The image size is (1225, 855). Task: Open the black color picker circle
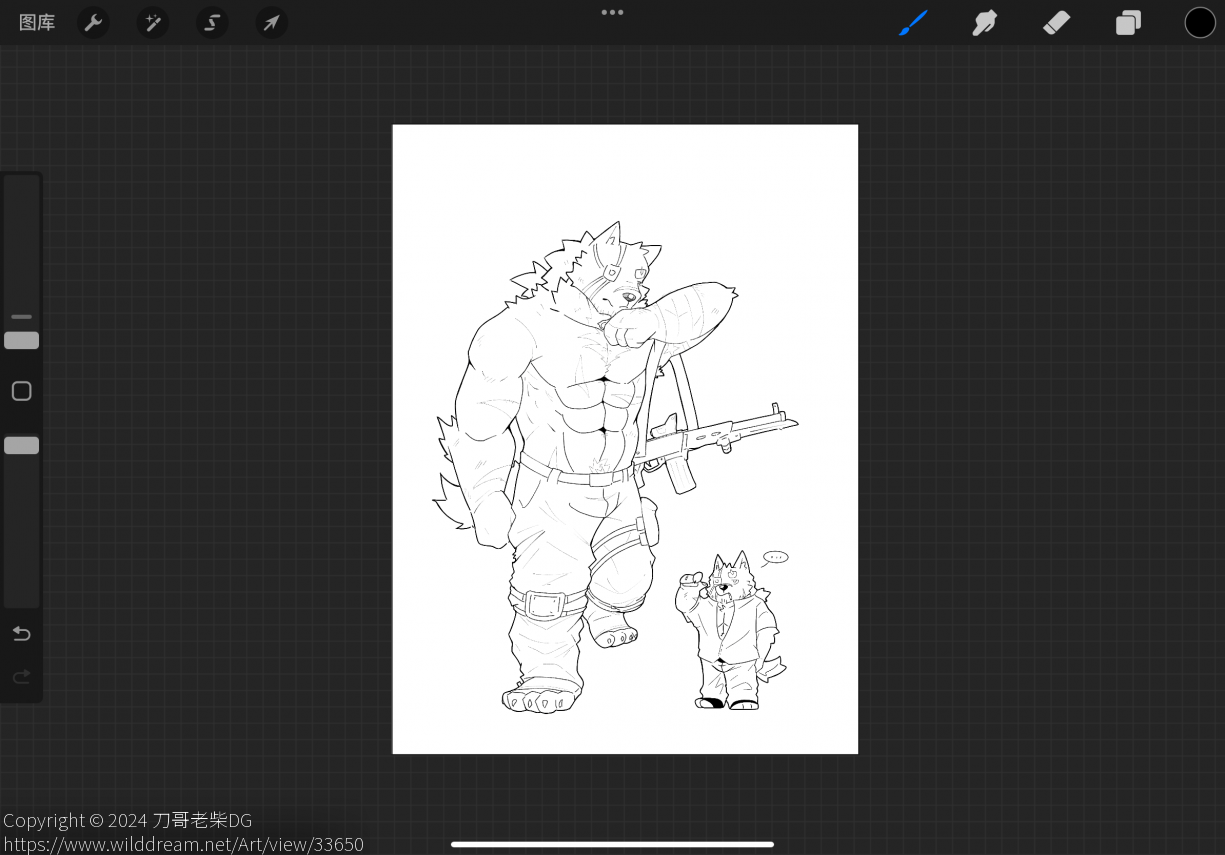click(1200, 23)
